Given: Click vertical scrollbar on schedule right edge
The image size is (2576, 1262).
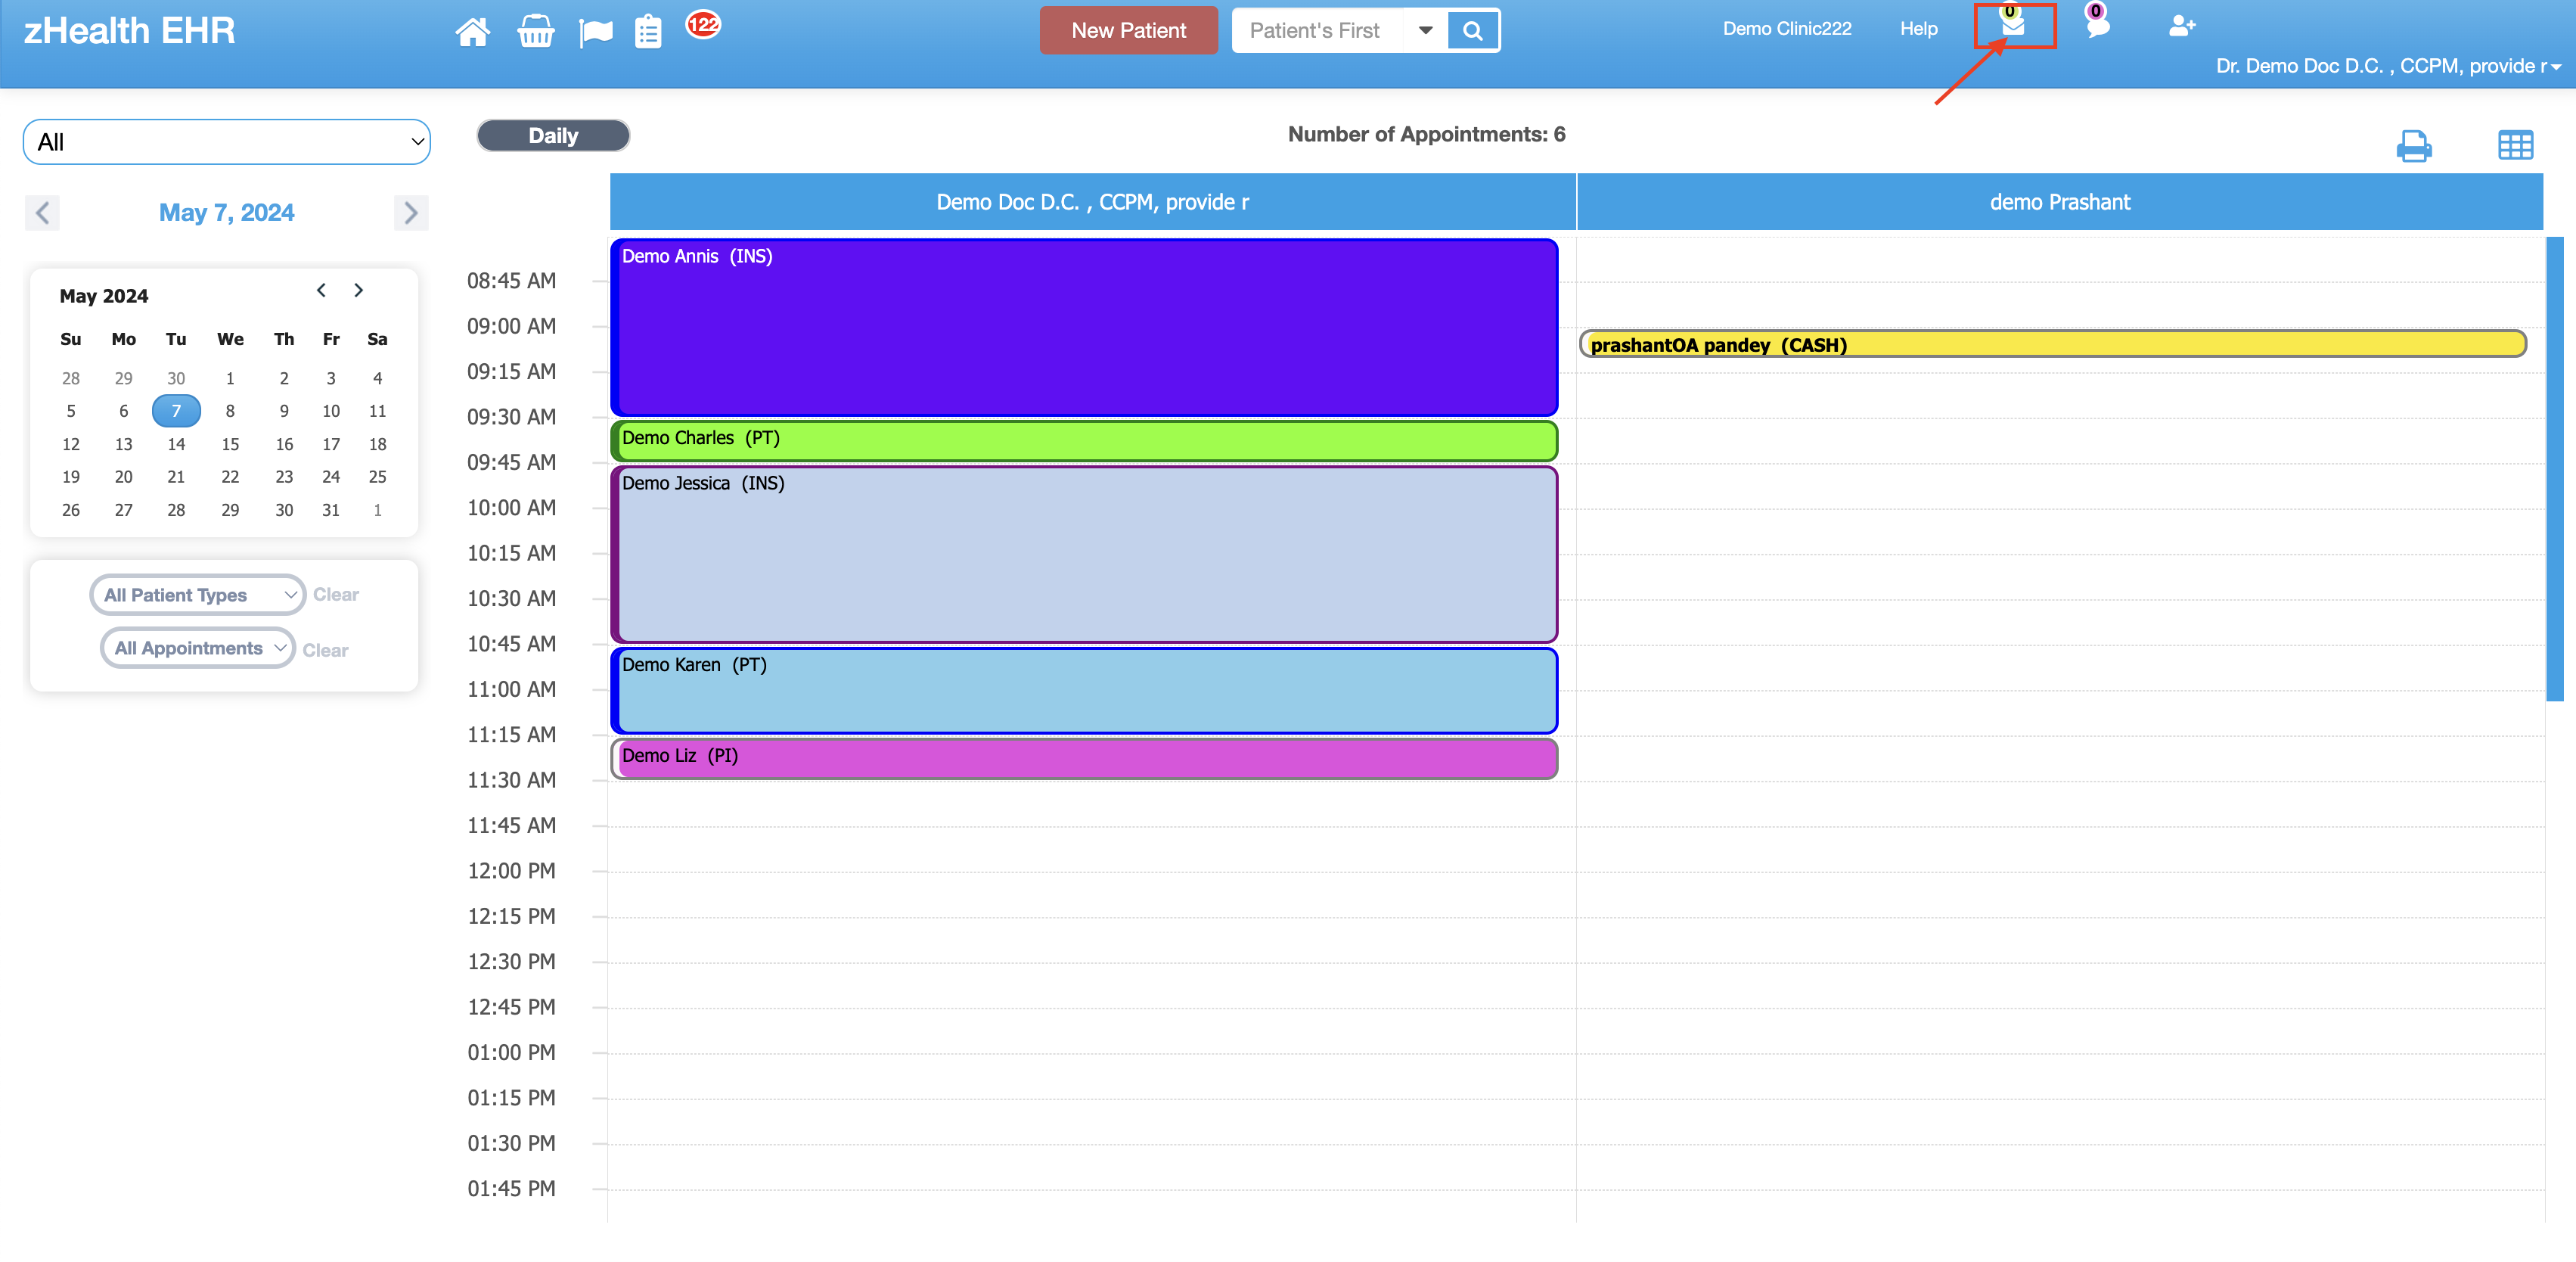Looking at the screenshot, I should point(2554,470).
